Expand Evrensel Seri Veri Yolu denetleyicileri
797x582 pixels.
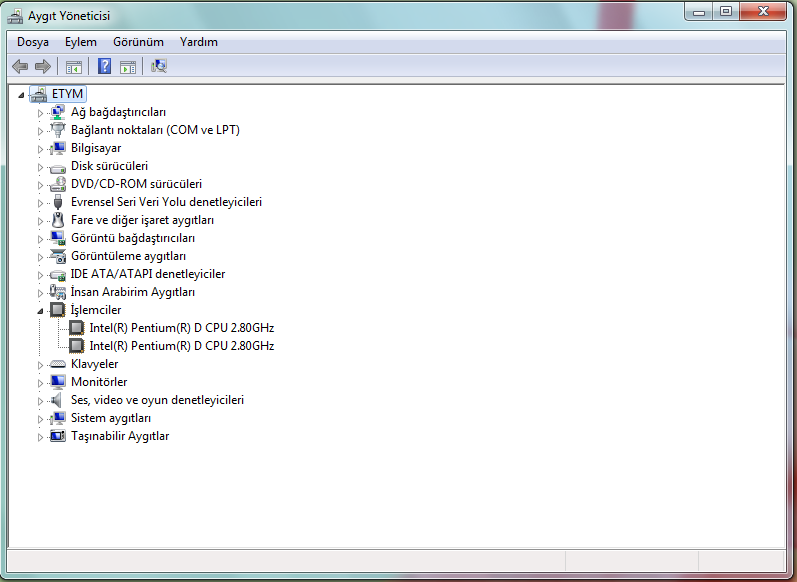(x=40, y=203)
